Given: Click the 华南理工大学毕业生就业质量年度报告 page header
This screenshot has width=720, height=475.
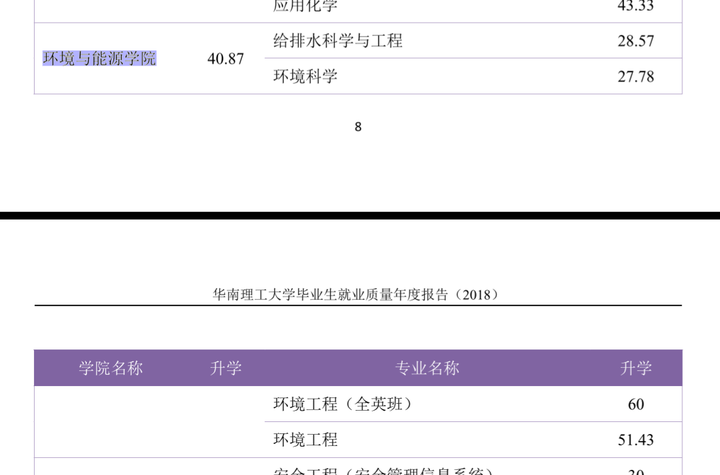Looking at the screenshot, I should click(356, 295).
